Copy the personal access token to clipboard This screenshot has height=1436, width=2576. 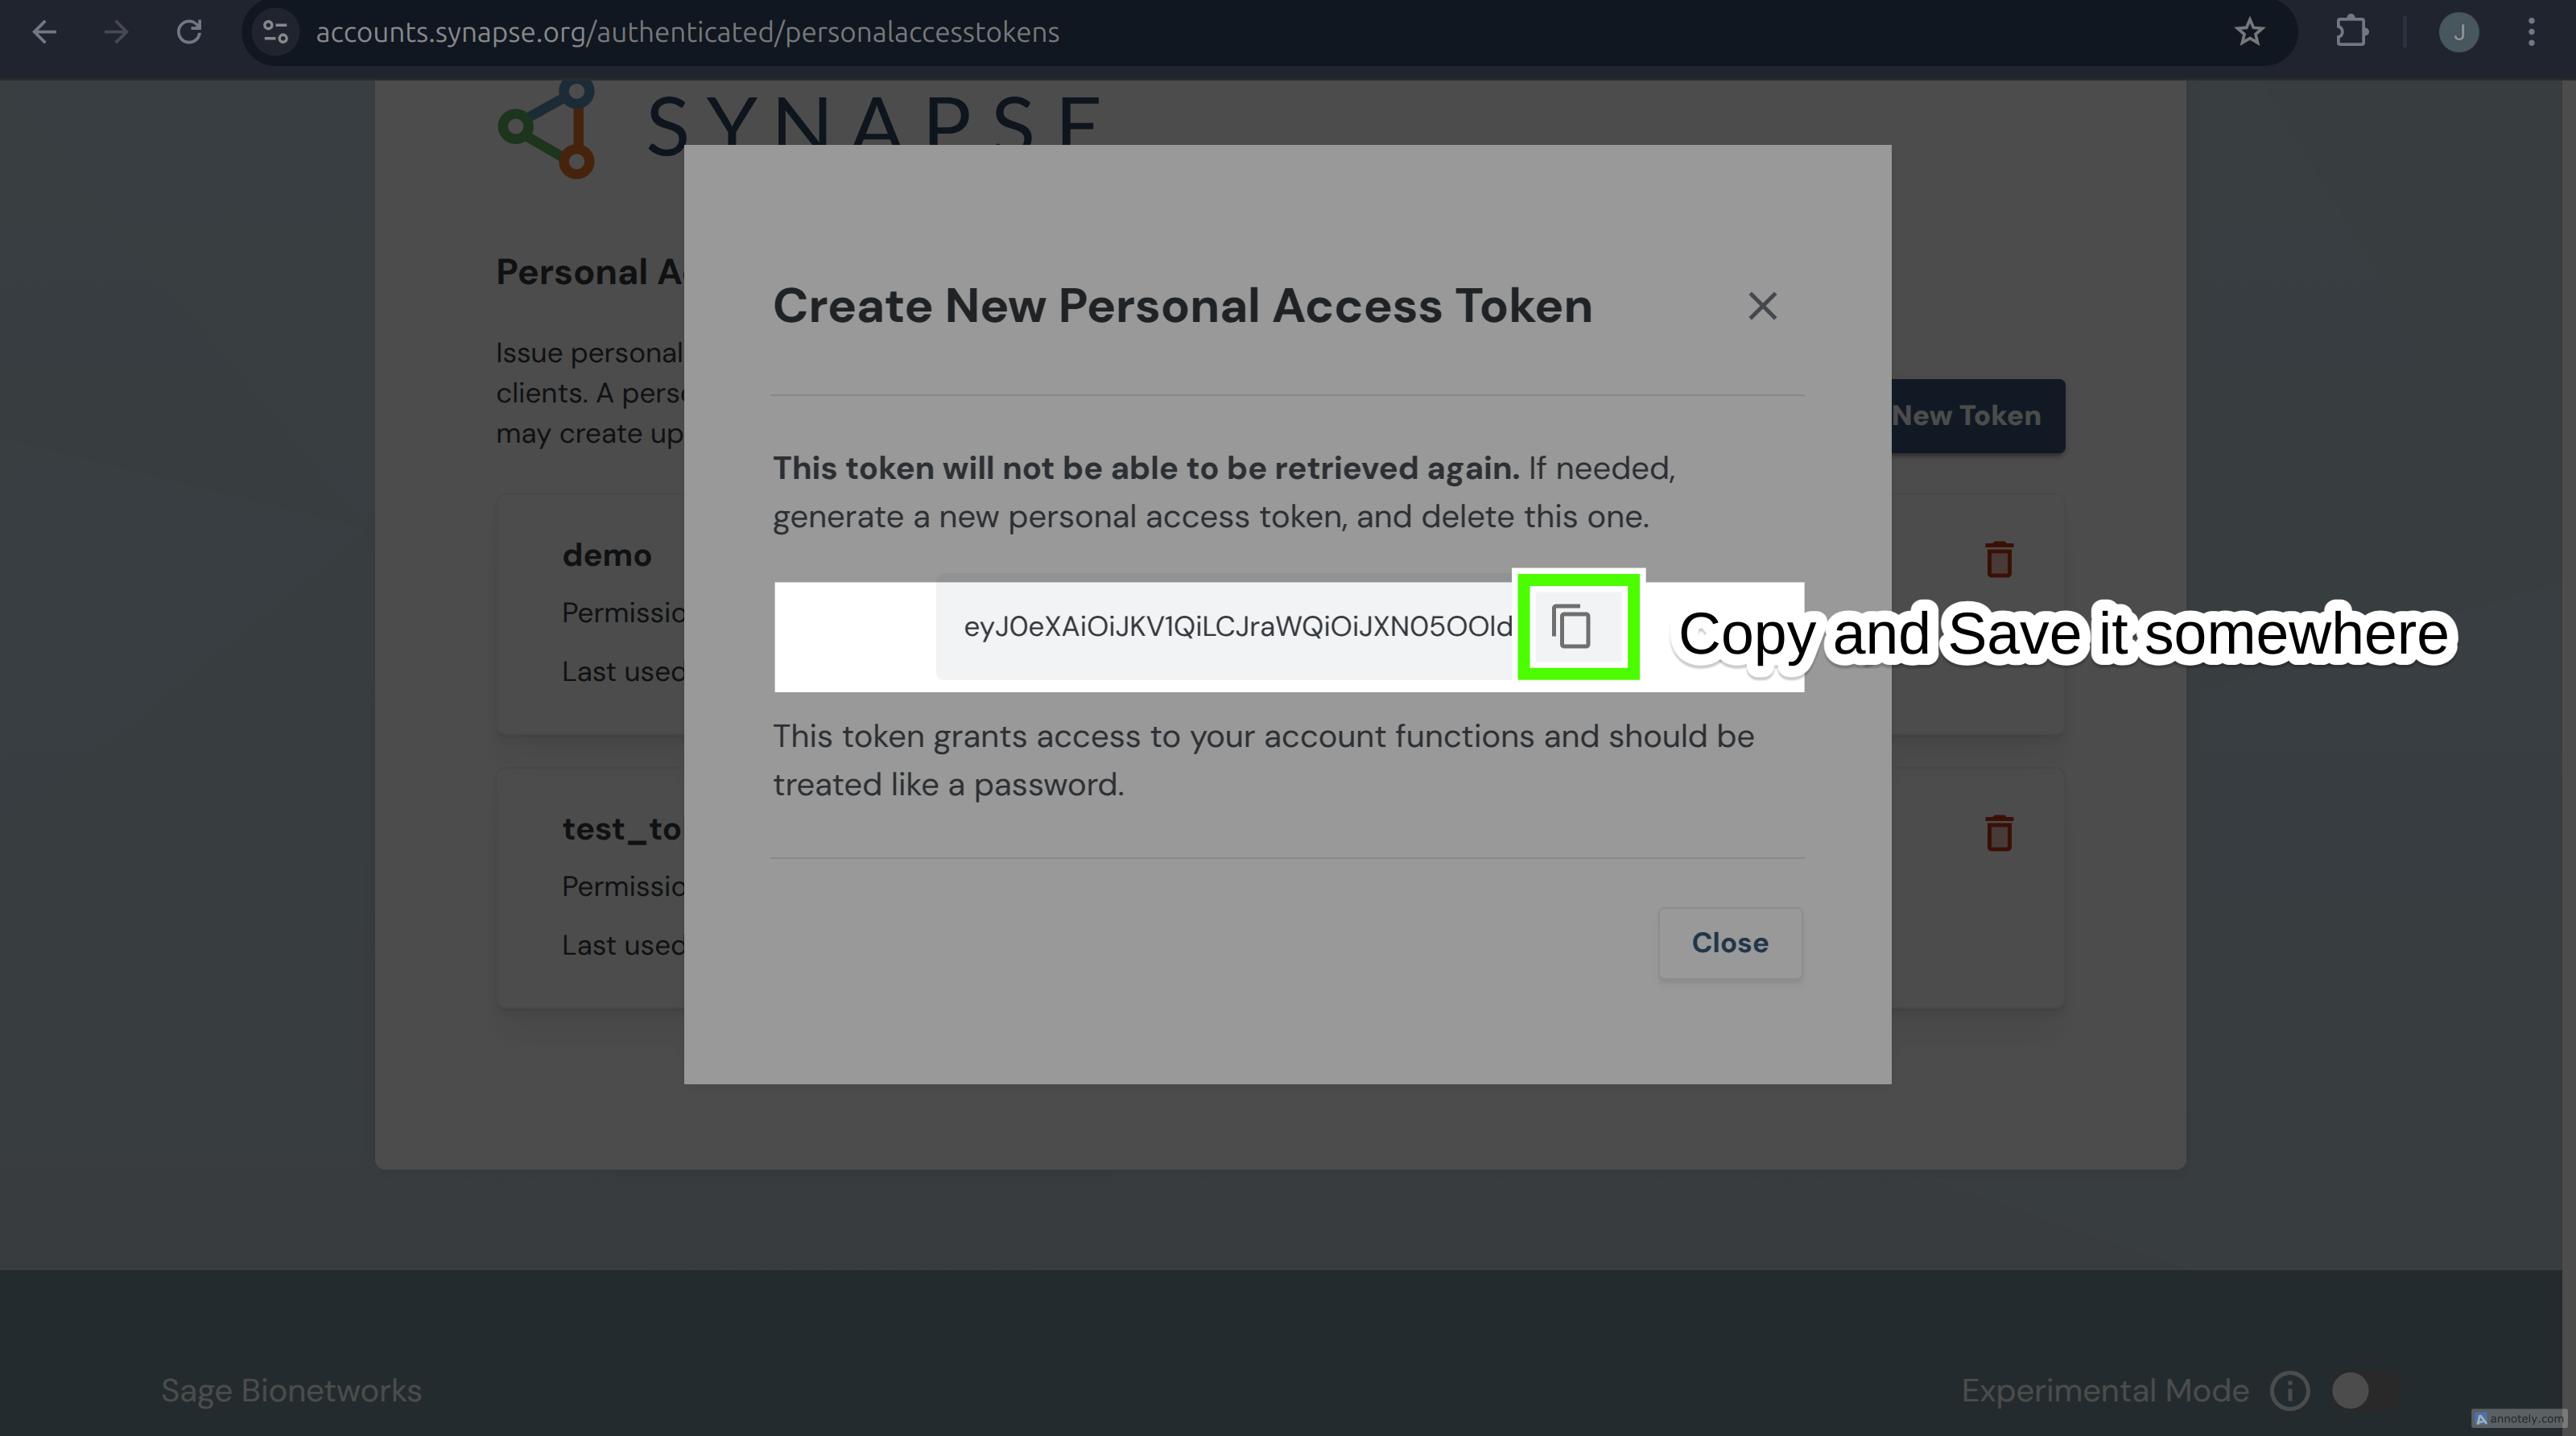1572,627
